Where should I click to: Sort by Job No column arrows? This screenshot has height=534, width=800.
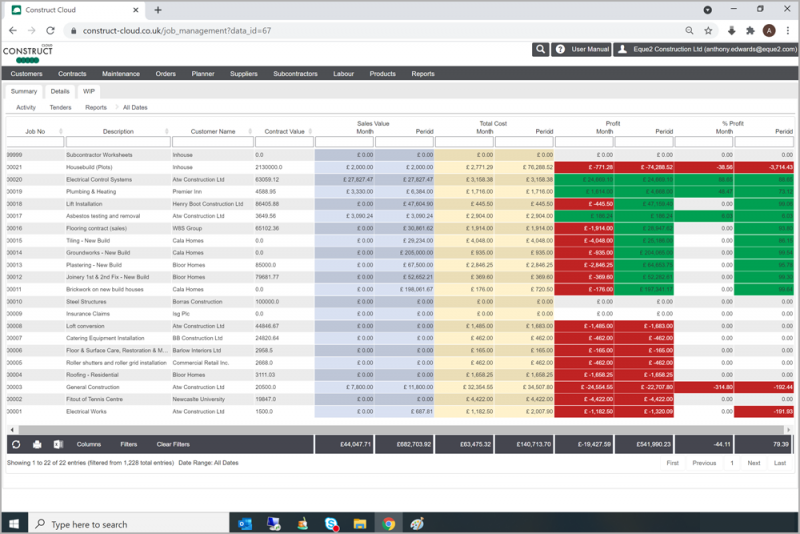pyautogui.click(x=61, y=132)
